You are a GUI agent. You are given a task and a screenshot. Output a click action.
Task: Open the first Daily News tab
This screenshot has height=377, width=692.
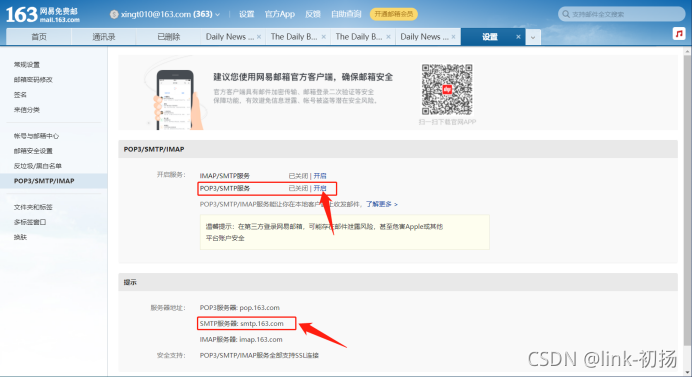point(229,37)
